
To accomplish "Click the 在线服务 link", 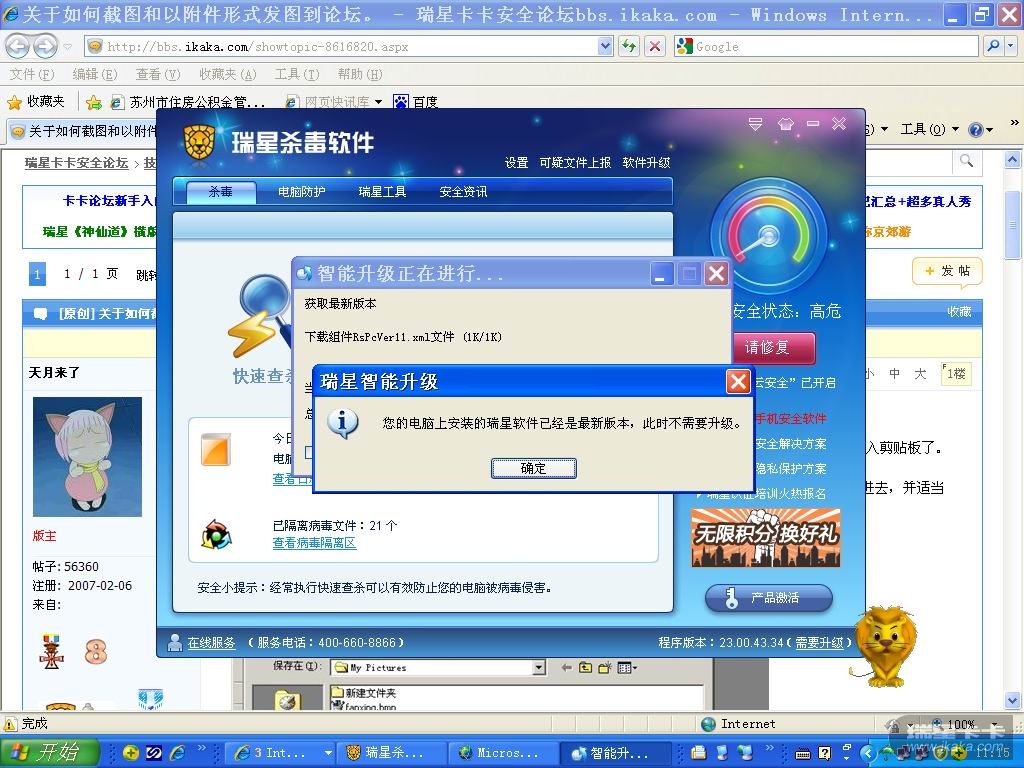I will pyautogui.click(x=211, y=643).
